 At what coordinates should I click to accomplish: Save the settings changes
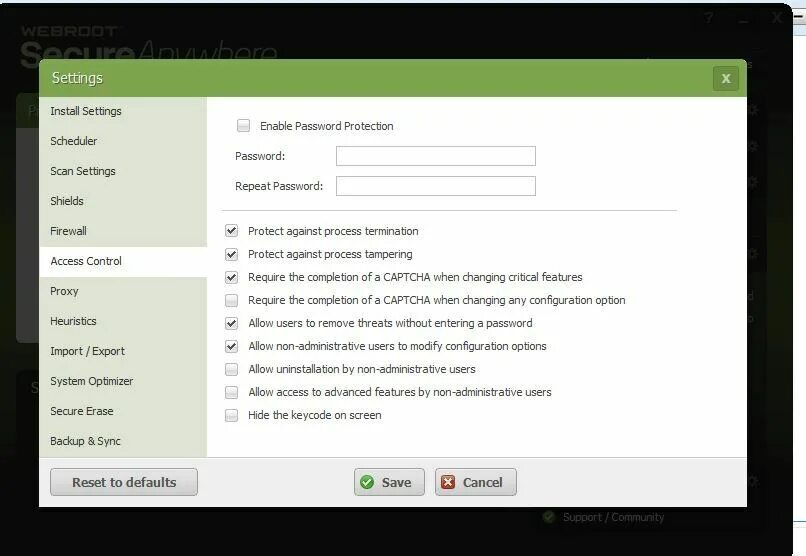click(389, 482)
